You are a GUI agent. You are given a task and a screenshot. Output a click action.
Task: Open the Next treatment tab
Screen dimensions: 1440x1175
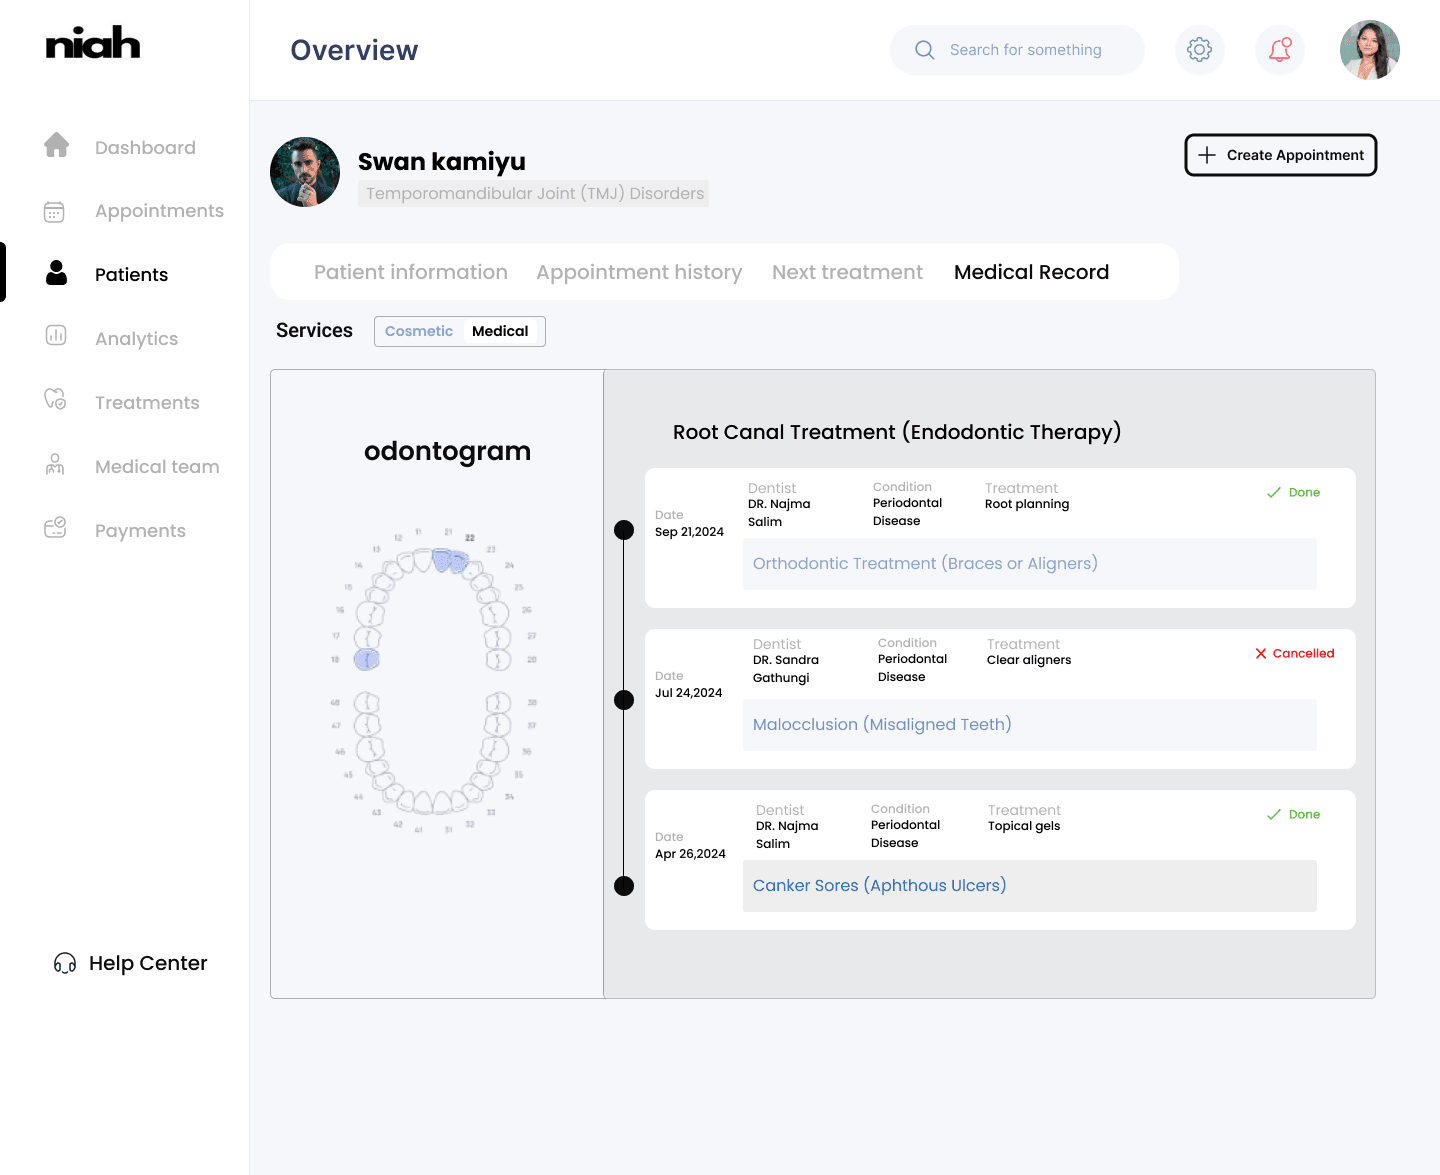[x=848, y=272]
